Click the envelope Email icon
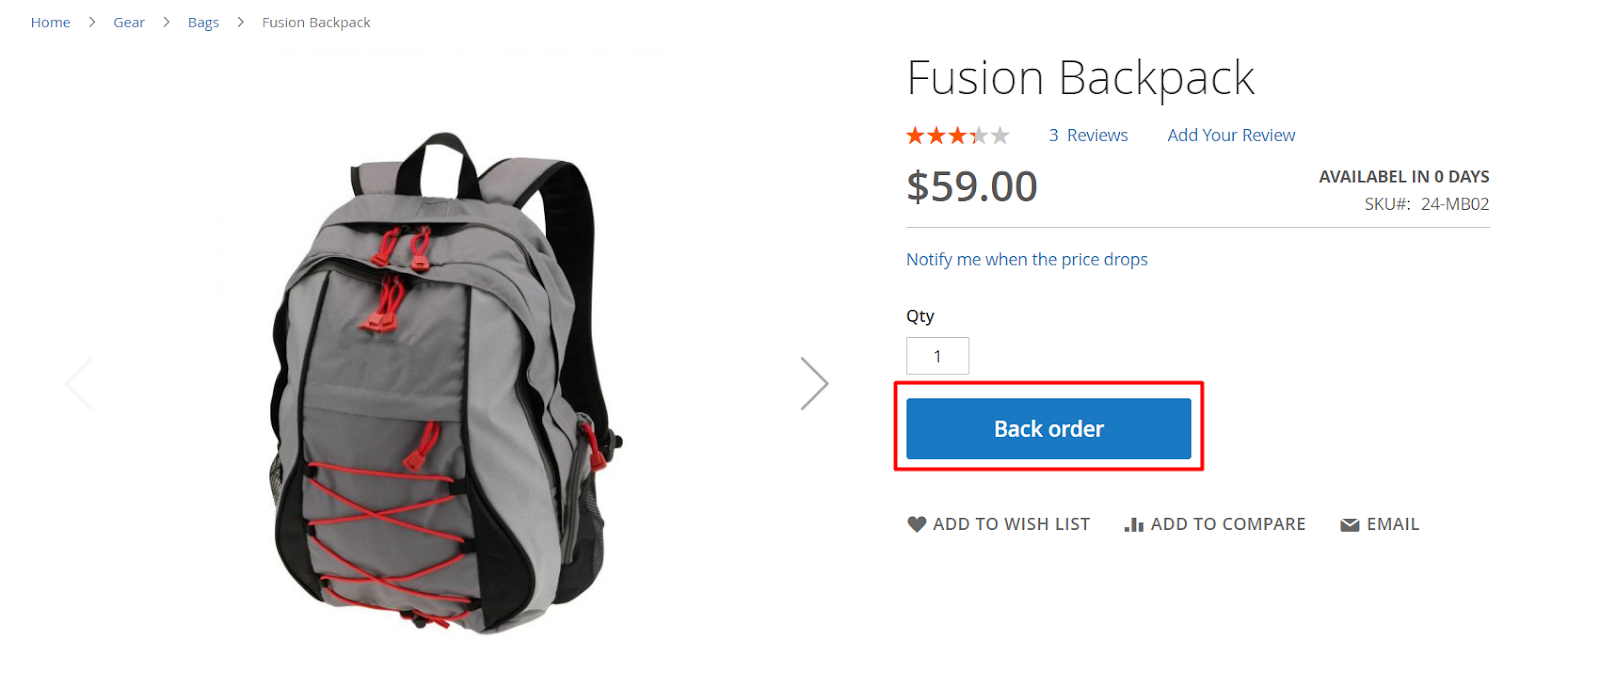The height and width of the screenshot is (674, 1600). coord(1350,525)
